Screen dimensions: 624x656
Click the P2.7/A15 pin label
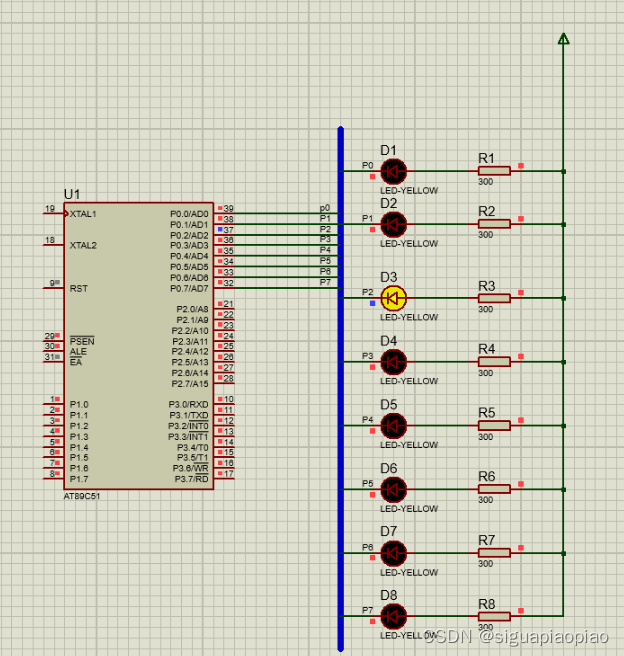[190, 384]
